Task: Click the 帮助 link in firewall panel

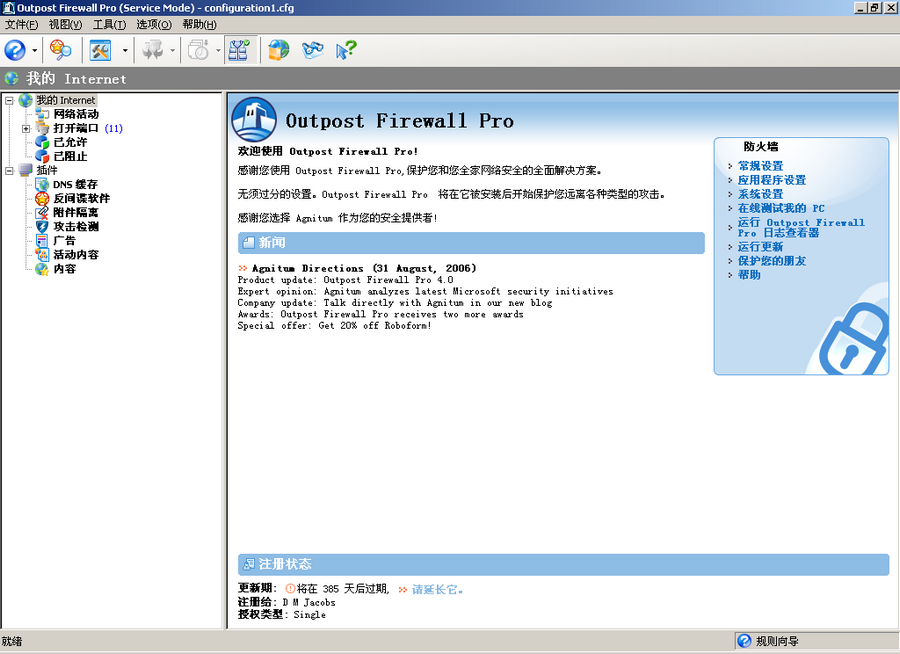Action: click(749, 275)
